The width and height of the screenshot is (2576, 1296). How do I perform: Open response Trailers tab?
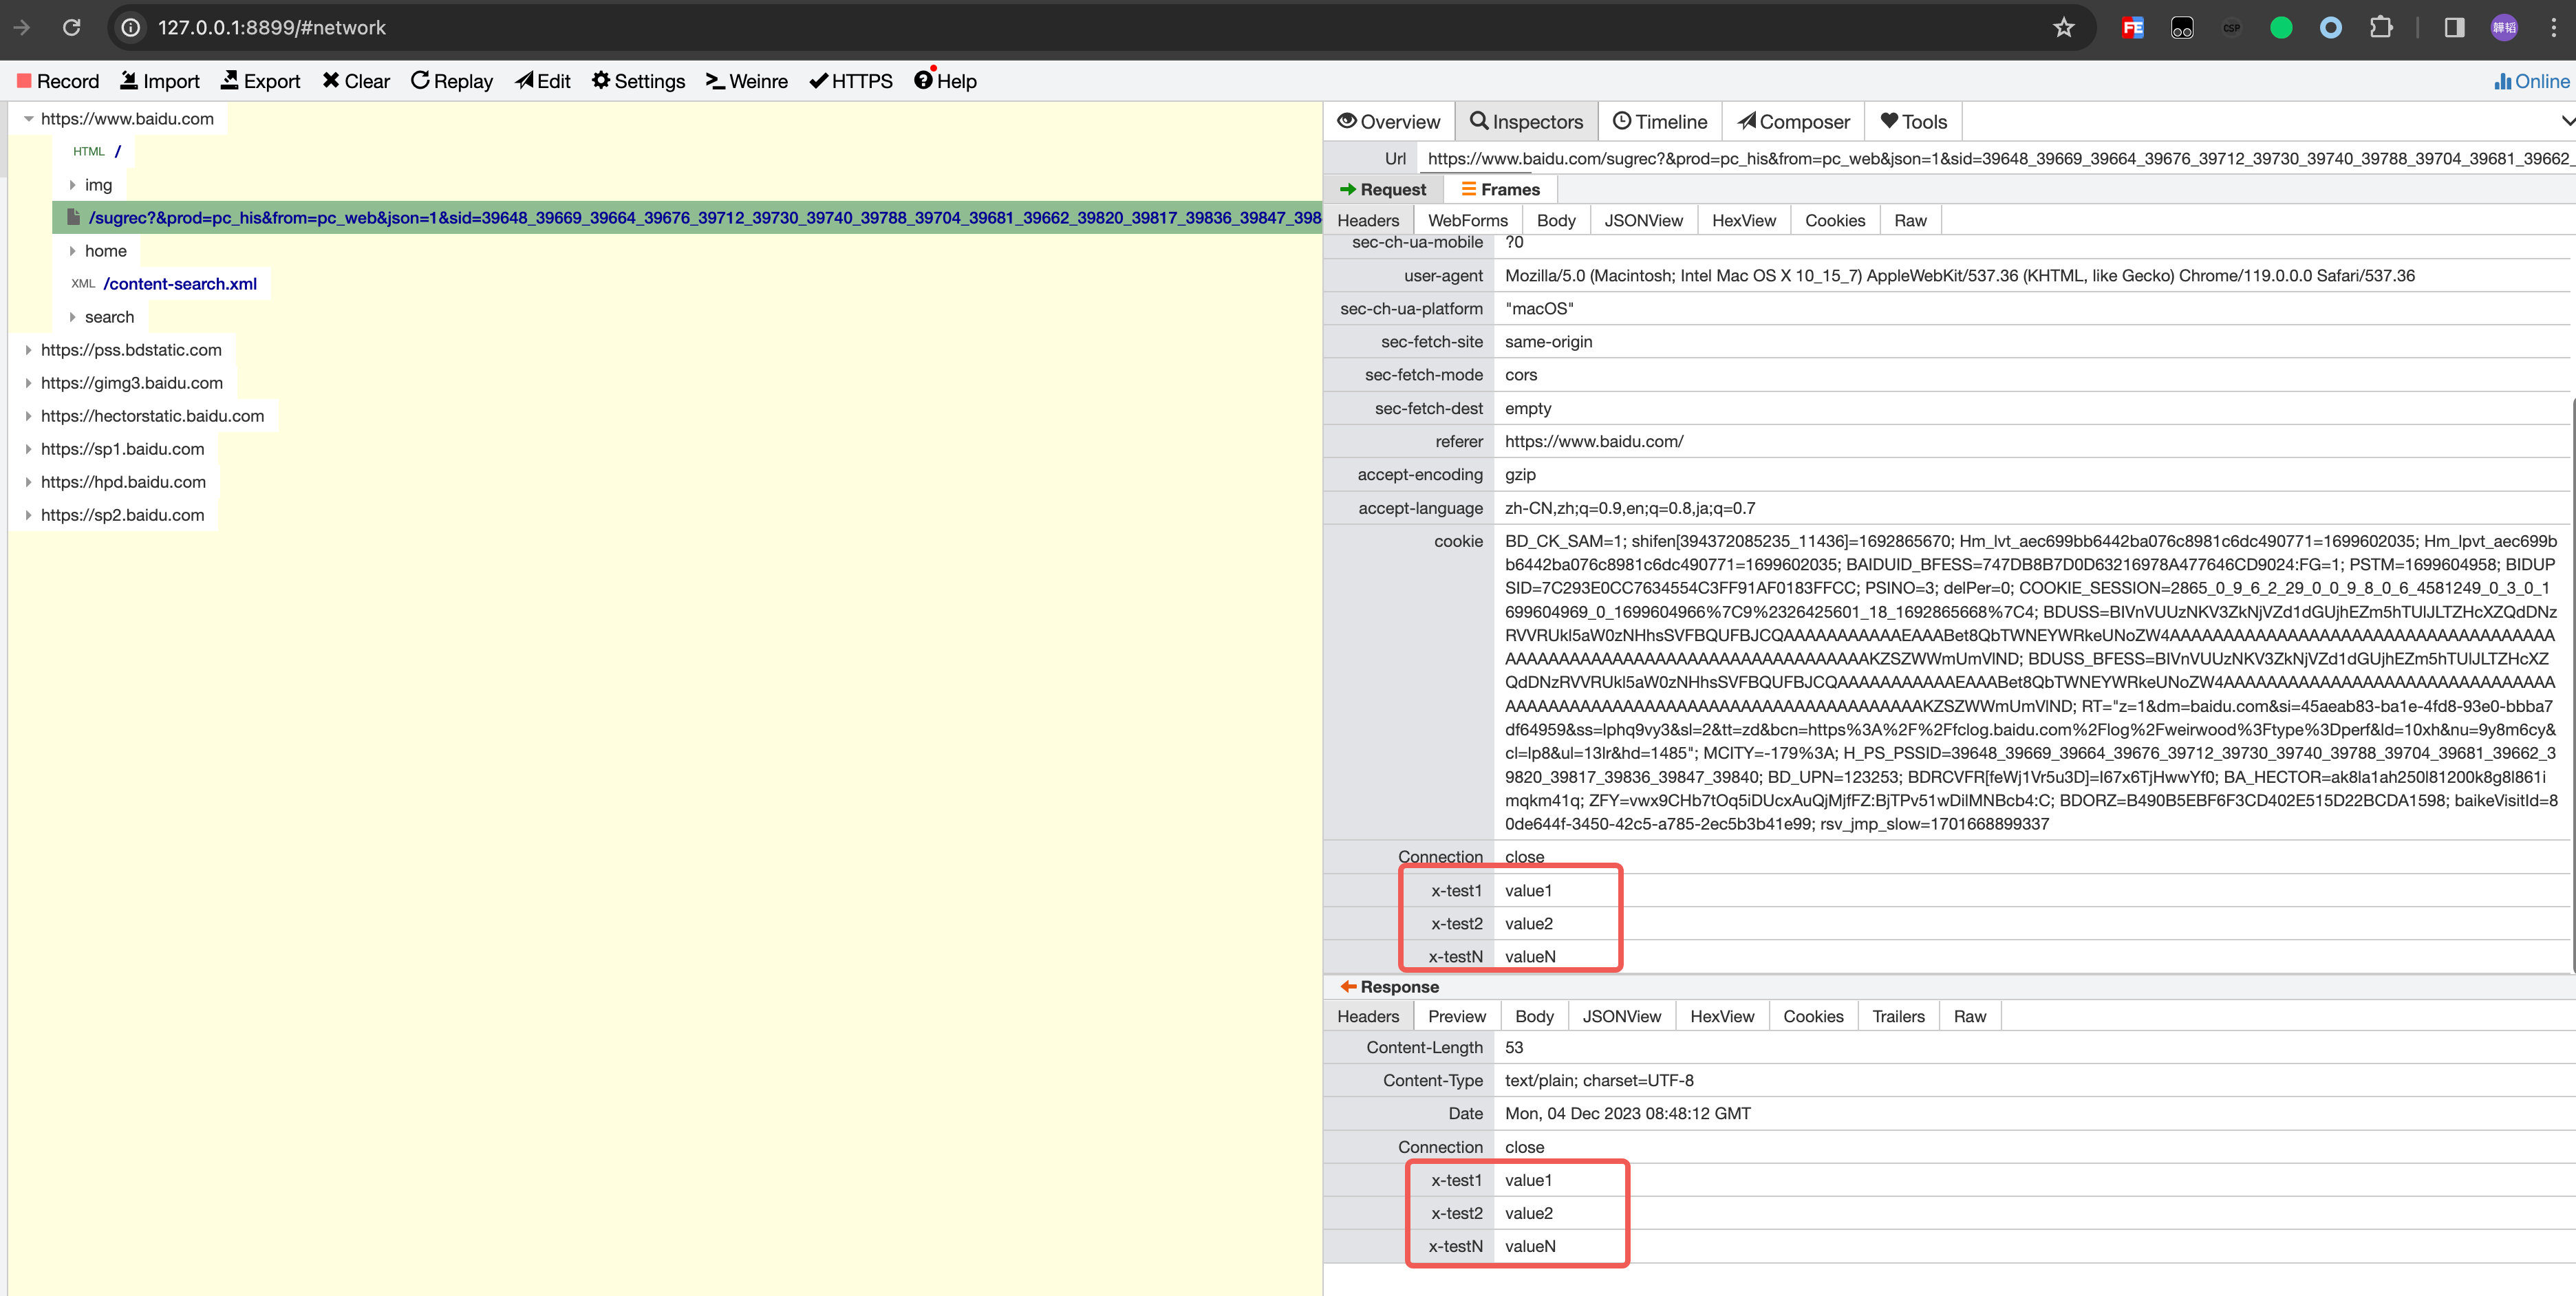click(1898, 1016)
